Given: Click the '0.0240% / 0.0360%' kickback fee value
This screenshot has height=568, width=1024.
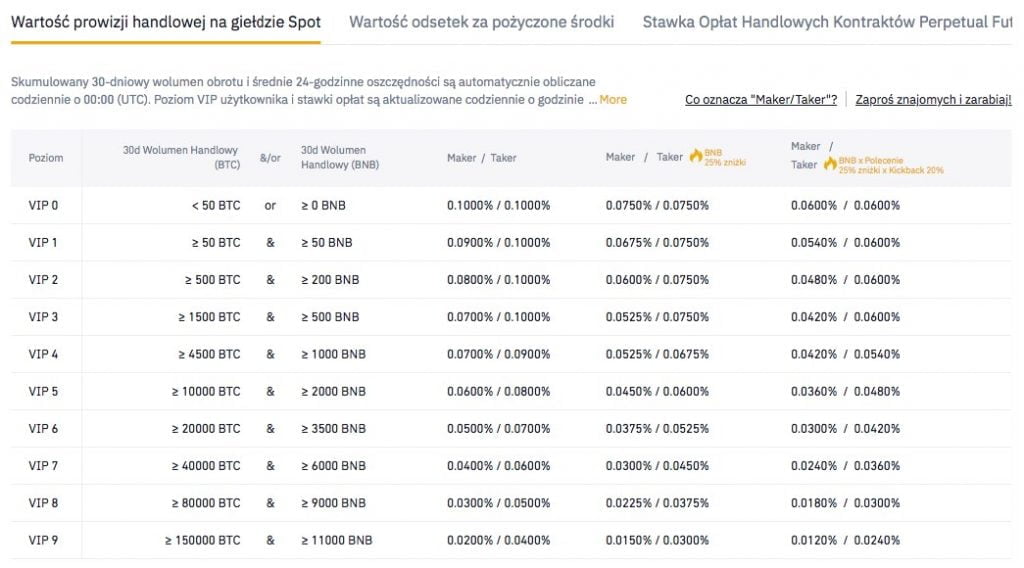Looking at the screenshot, I should point(845,465).
